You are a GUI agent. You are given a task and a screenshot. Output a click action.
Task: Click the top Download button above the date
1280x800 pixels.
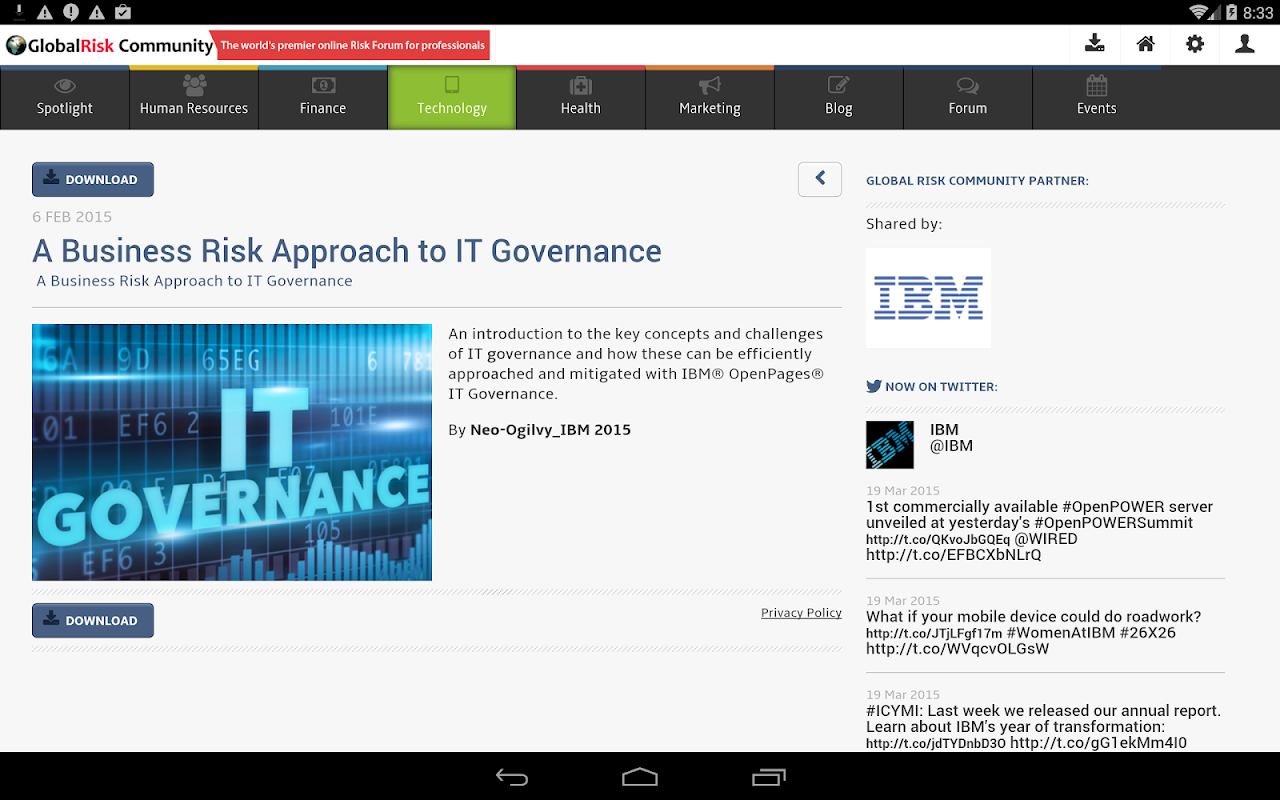tap(93, 180)
